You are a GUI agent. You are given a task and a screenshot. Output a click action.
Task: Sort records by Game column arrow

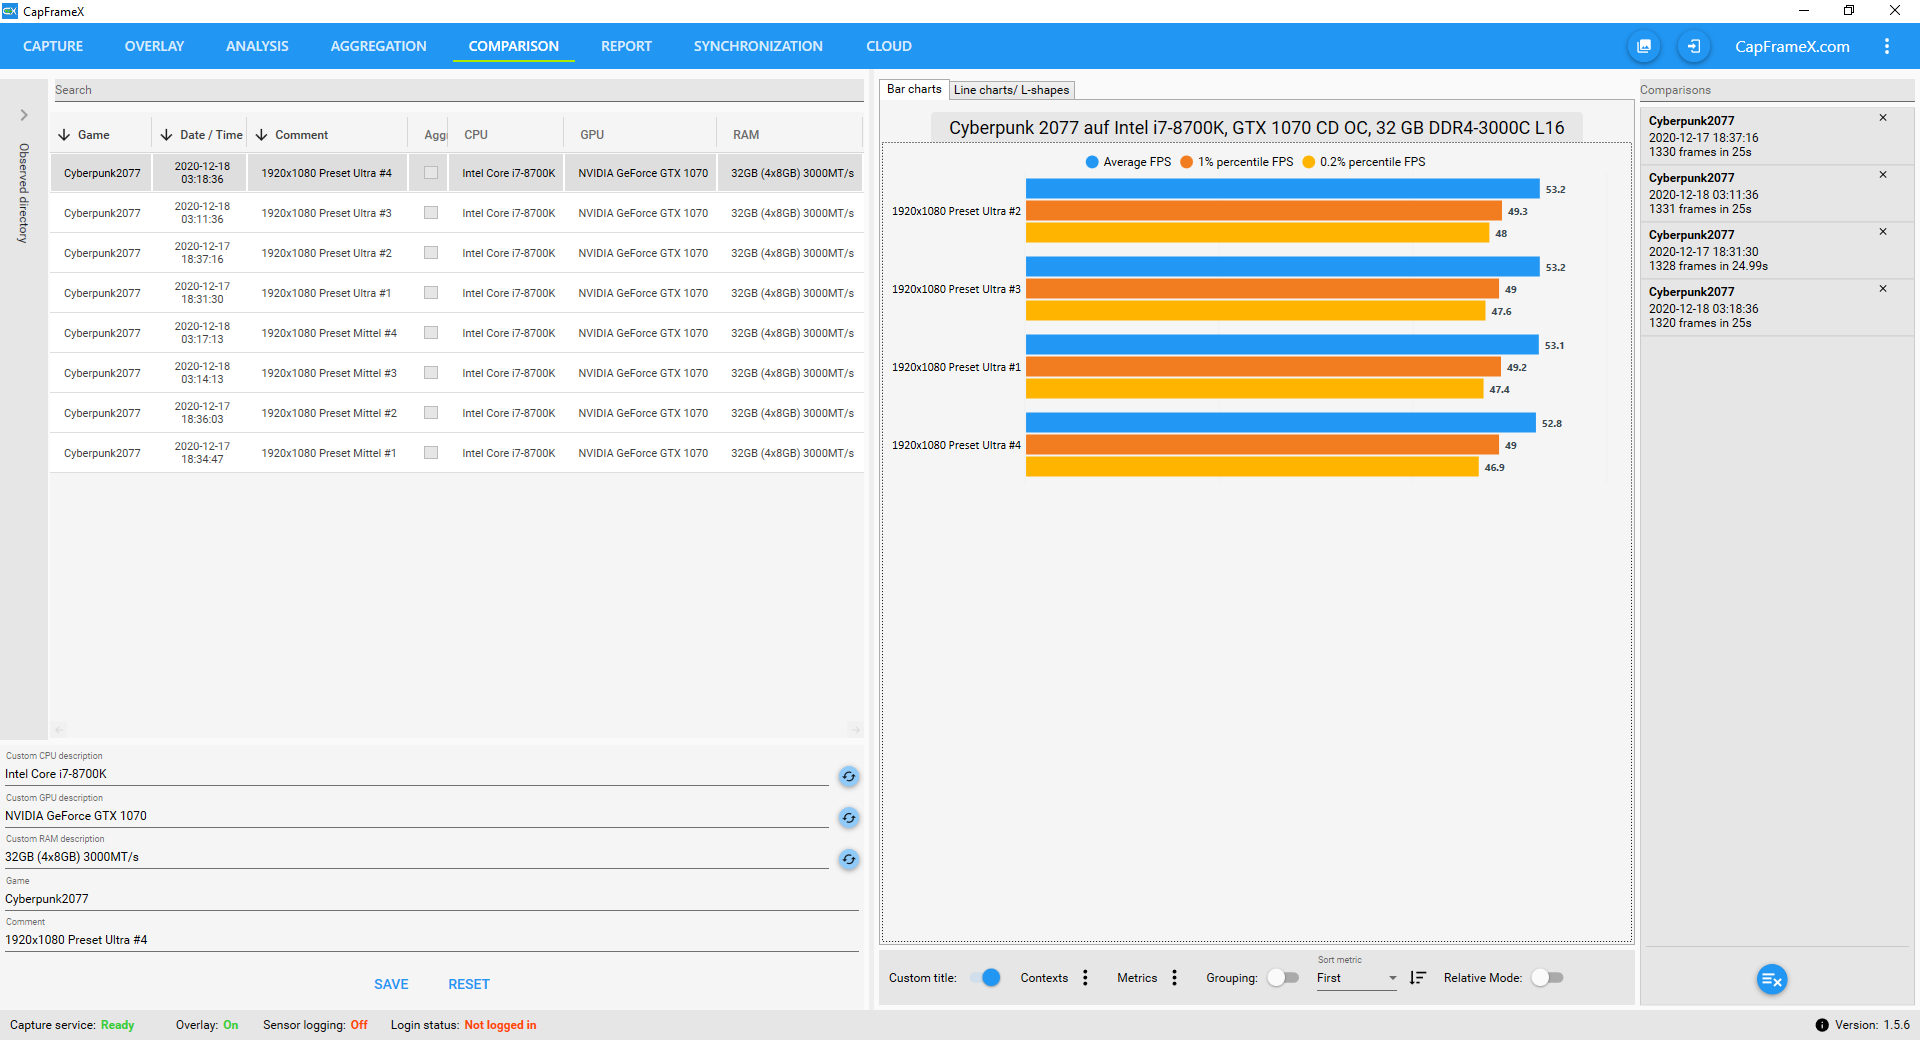(64, 135)
